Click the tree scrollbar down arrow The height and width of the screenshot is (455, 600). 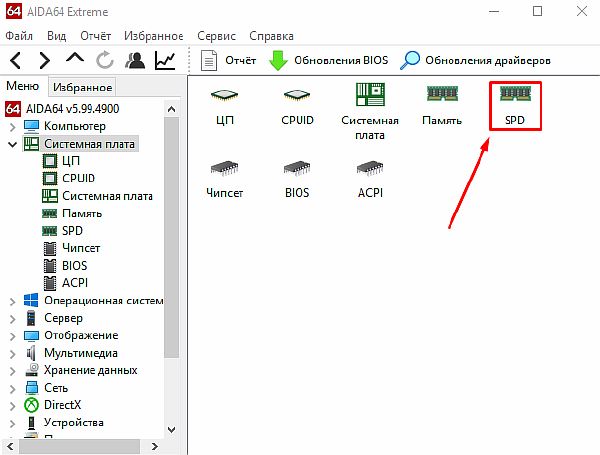[x=171, y=430]
